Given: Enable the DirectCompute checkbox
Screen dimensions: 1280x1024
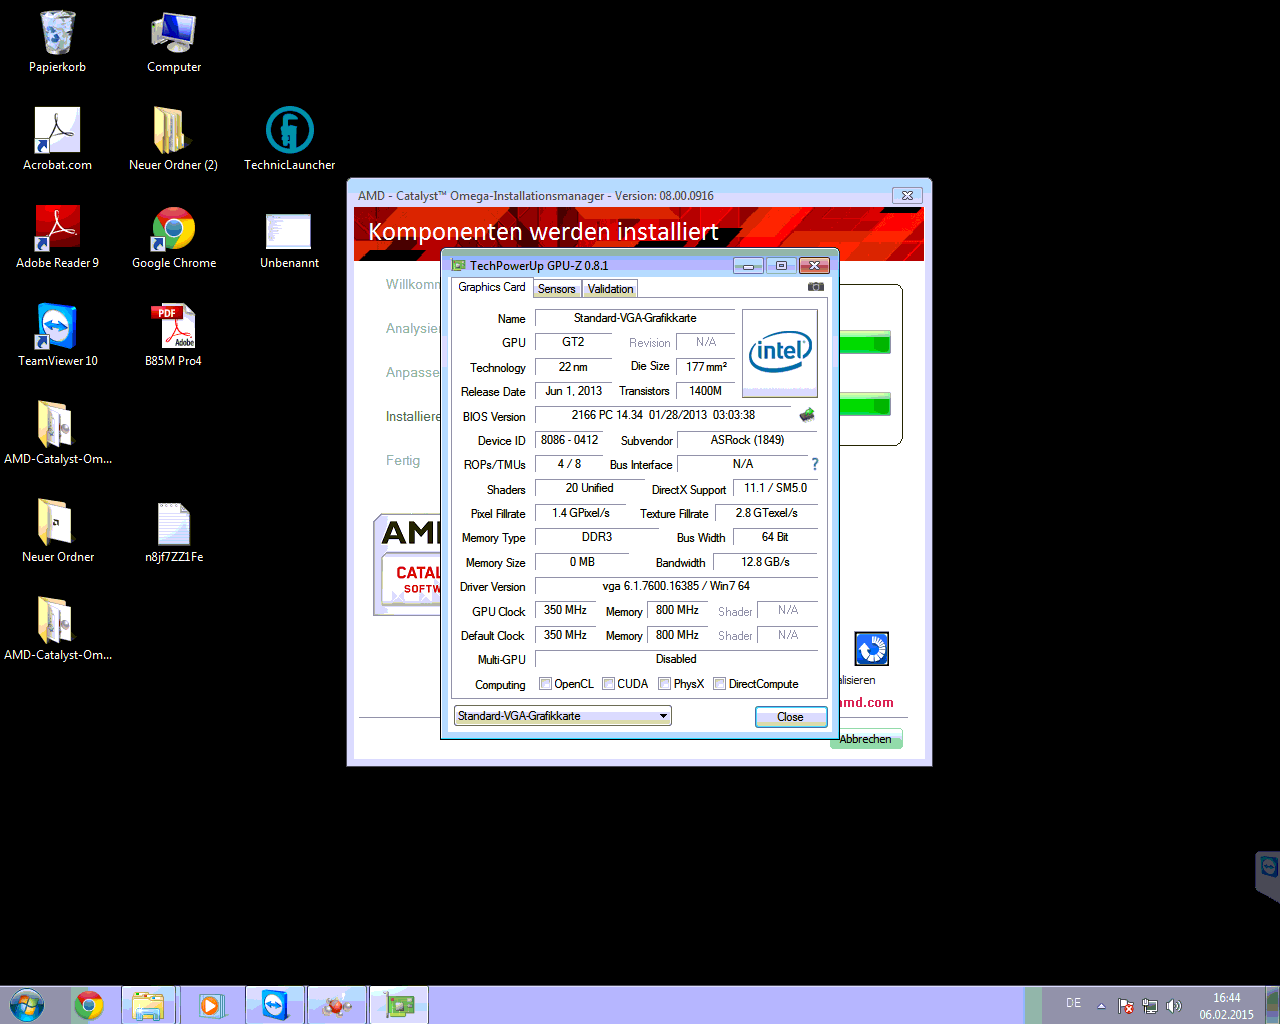Looking at the screenshot, I should click(719, 684).
